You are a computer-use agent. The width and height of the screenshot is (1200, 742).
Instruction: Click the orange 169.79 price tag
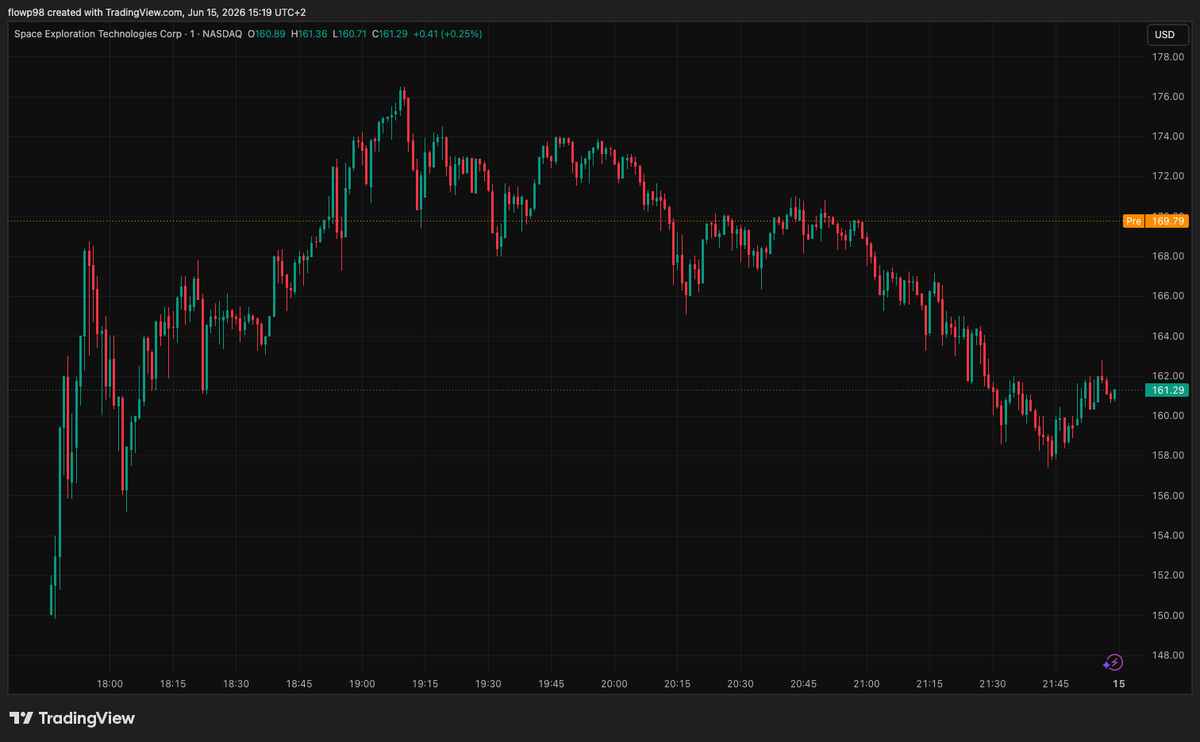click(1168, 221)
